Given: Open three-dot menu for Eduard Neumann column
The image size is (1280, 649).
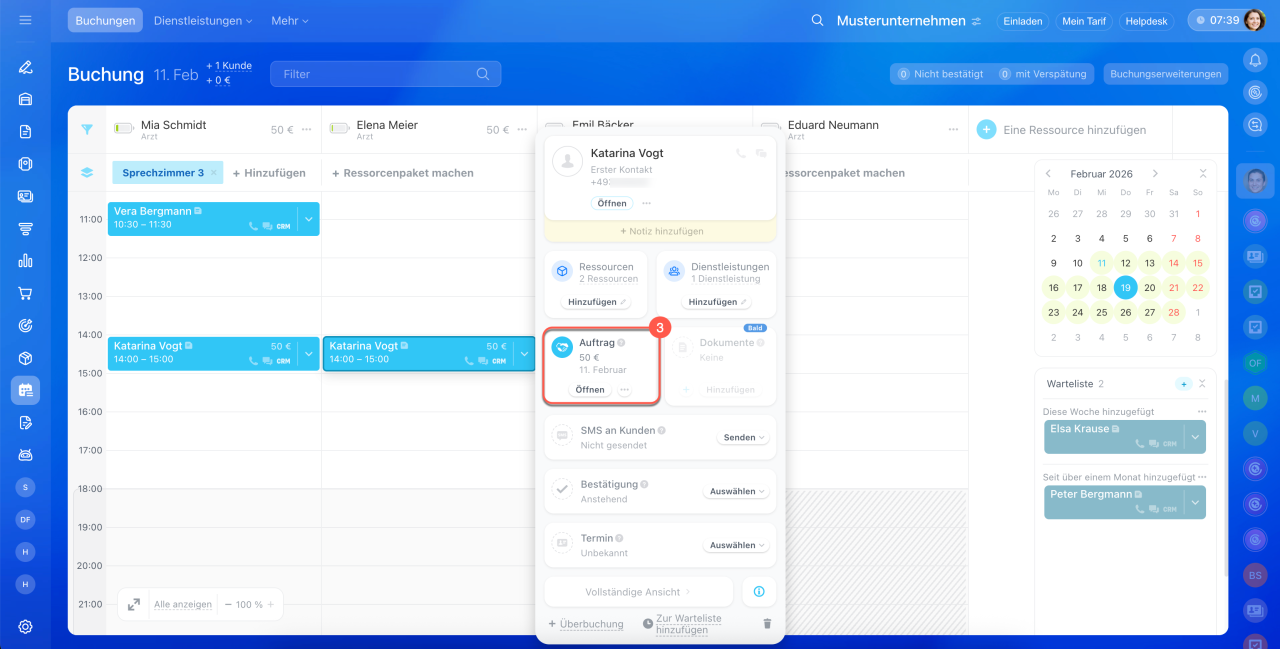Looking at the screenshot, I should pos(952,130).
